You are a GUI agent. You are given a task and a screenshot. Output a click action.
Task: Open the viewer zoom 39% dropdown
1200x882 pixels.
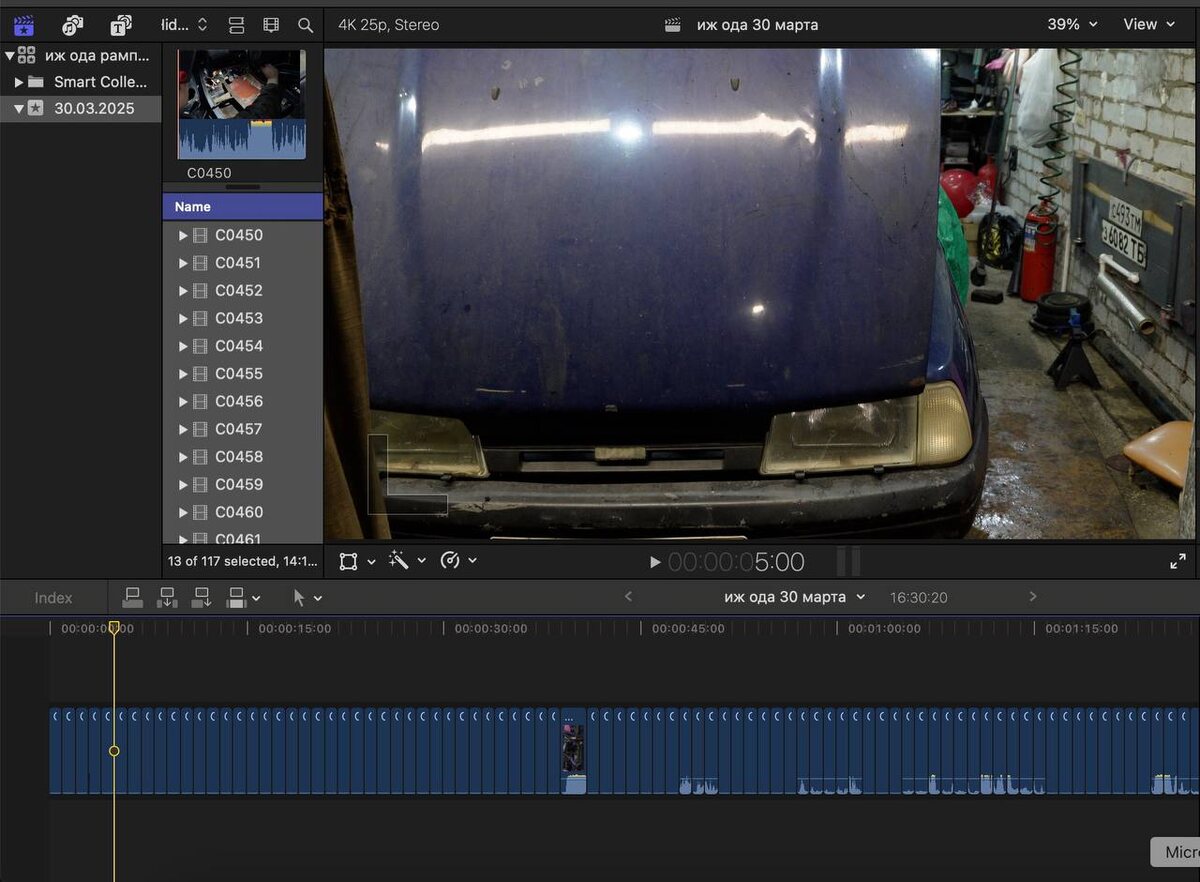(1071, 24)
